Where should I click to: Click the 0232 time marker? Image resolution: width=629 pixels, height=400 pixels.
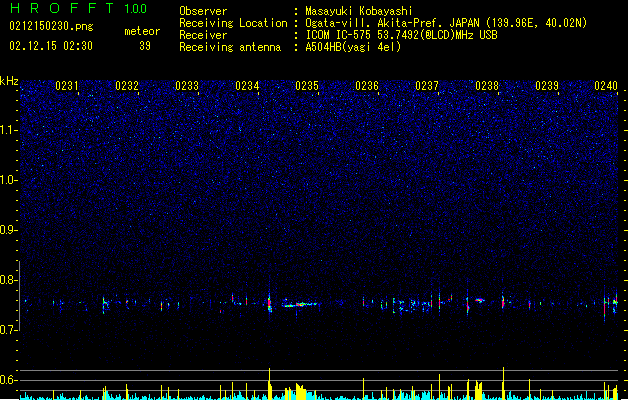pos(127,85)
